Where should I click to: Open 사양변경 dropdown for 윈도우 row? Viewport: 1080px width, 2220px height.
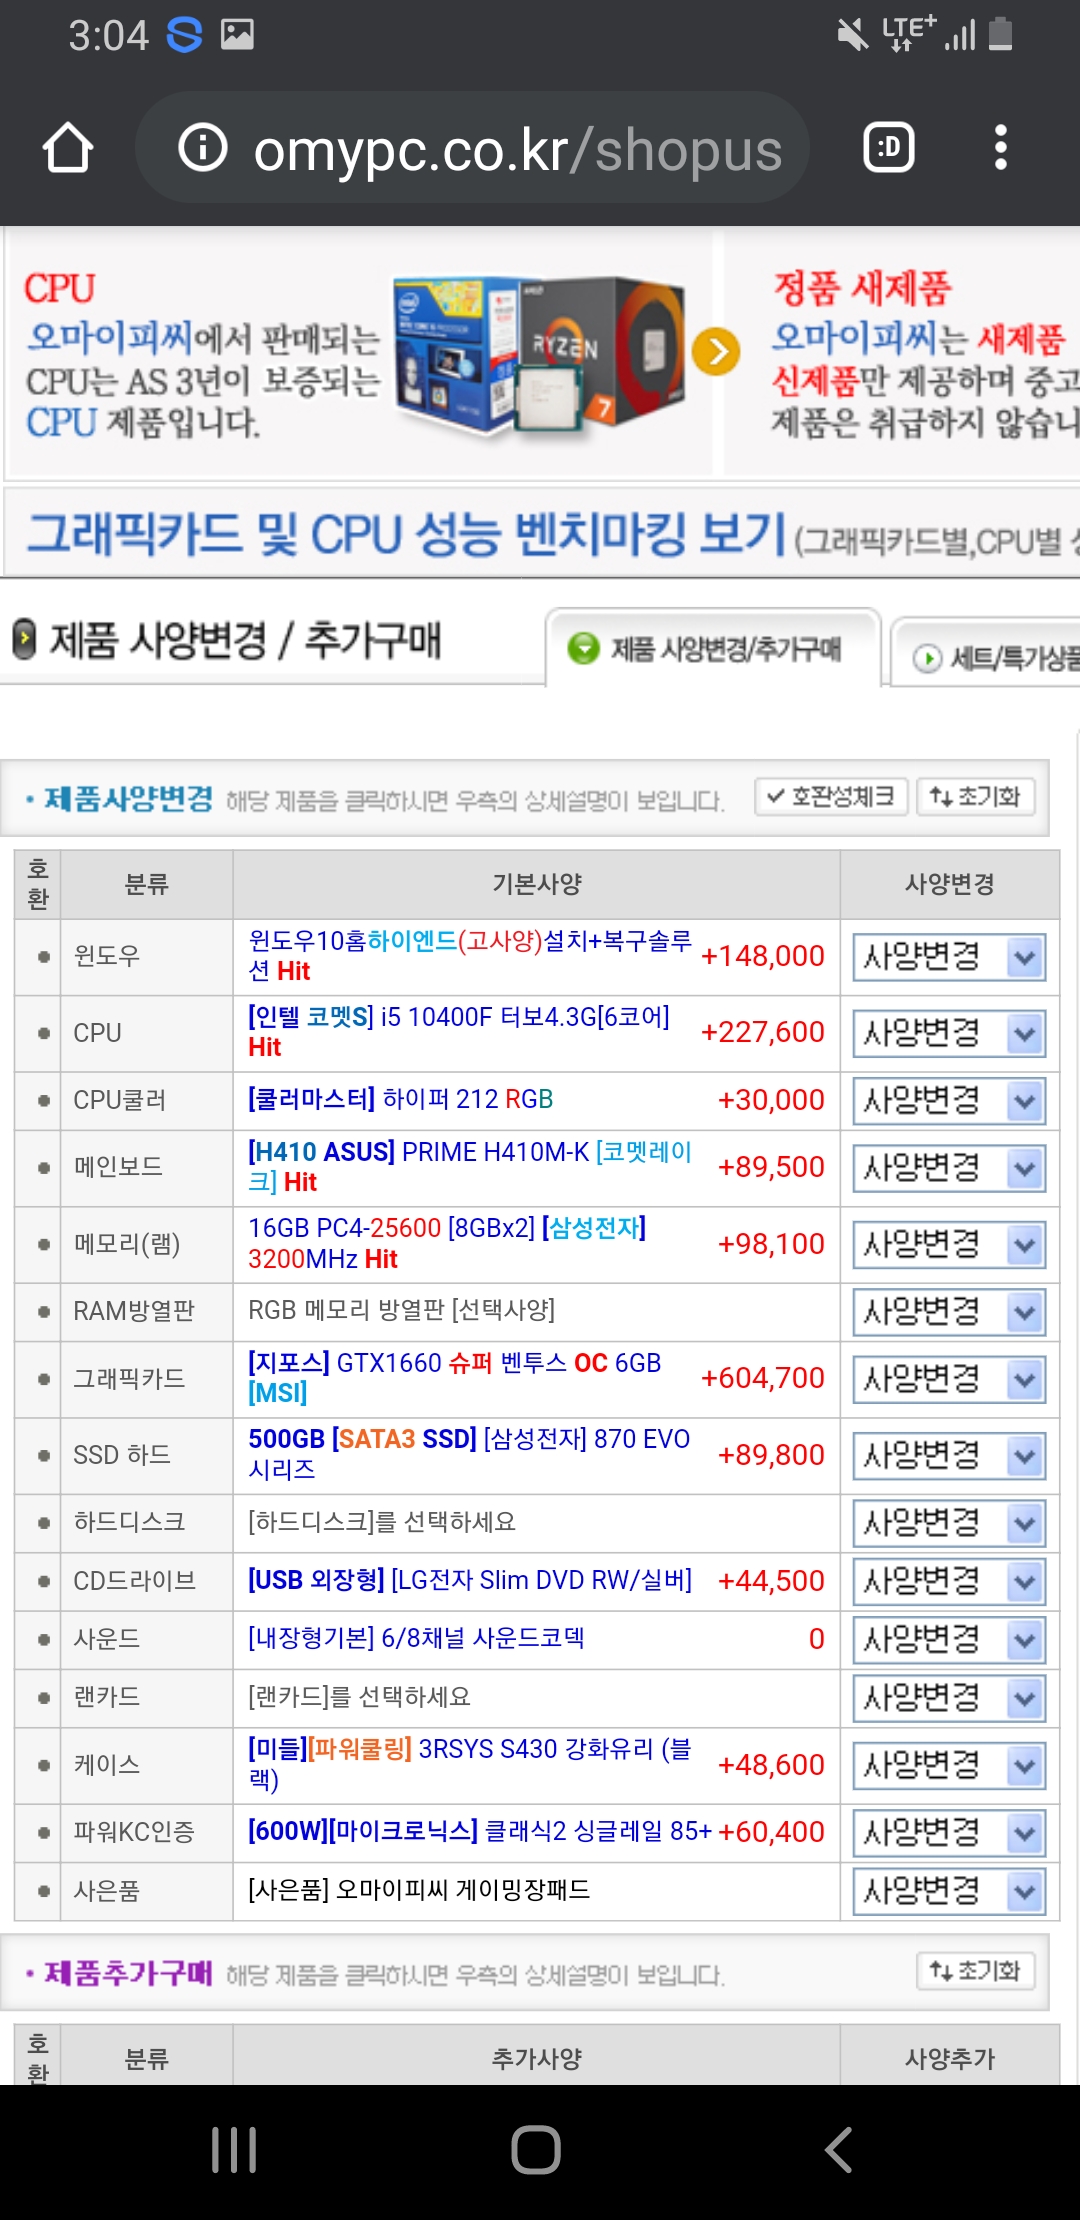coord(949,957)
